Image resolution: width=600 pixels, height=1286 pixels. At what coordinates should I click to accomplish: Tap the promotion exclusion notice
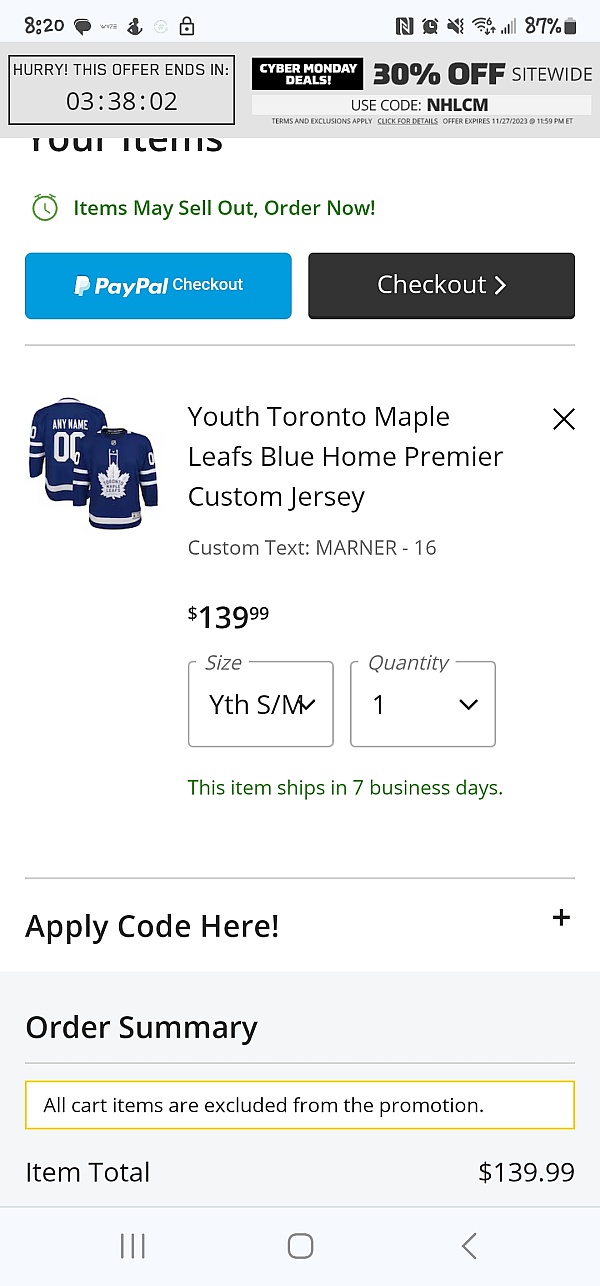tap(300, 1105)
